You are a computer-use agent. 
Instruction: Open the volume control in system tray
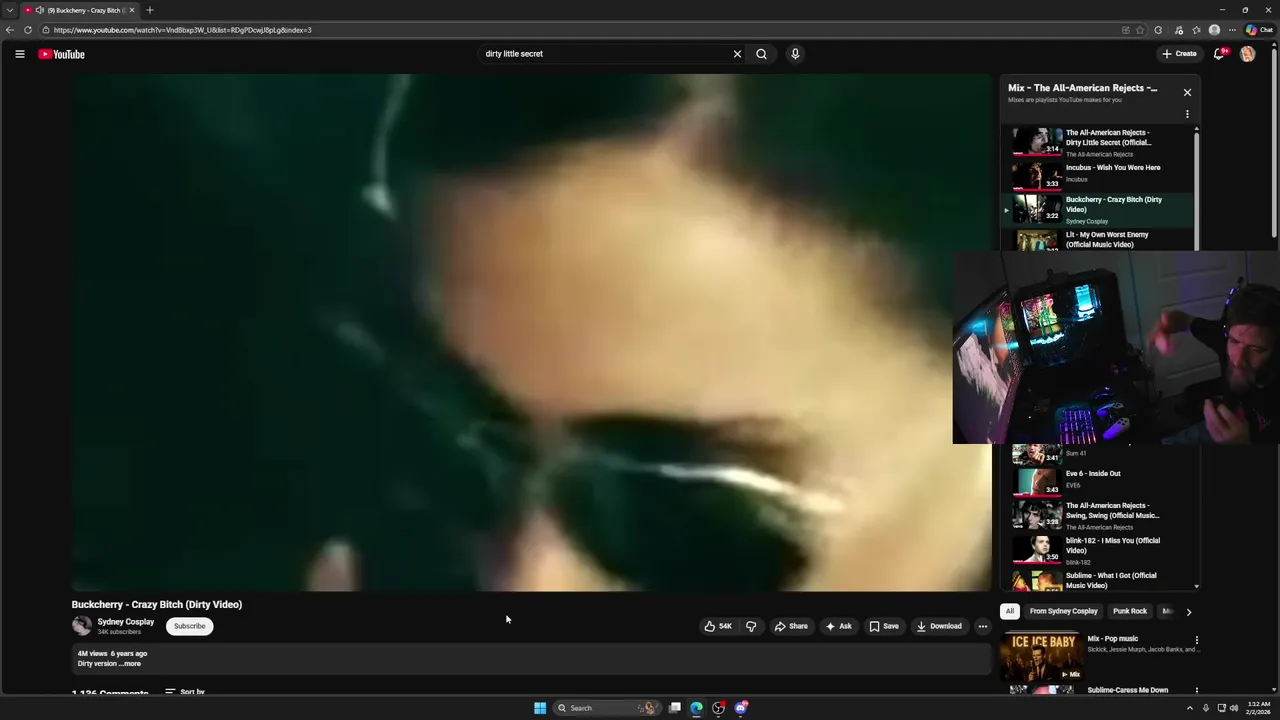tap(1233, 708)
